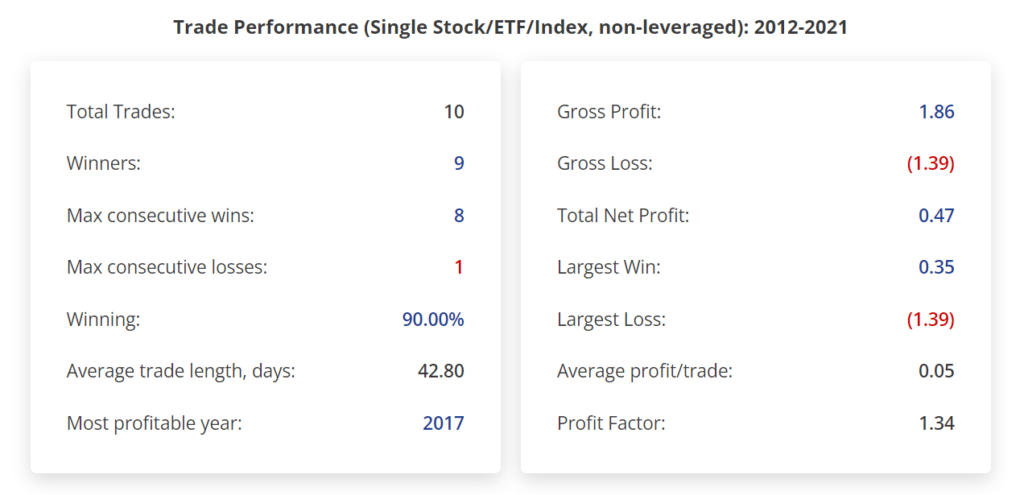Viewport: 1024px width, 495px height.
Task: Click the Gross Profit value 1.86
Action: pyautogui.click(x=937, y=112)
